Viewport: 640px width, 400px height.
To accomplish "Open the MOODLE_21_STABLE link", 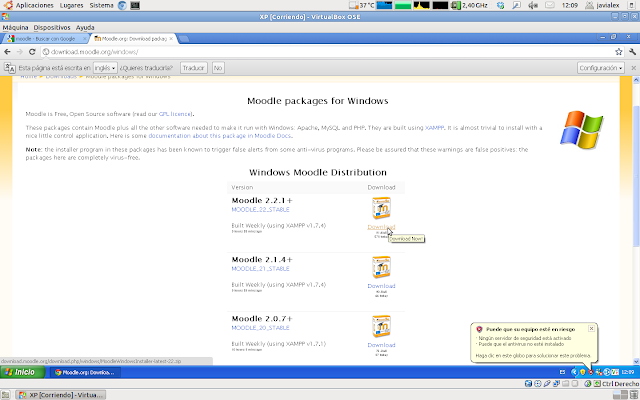I will click(260, 269).
